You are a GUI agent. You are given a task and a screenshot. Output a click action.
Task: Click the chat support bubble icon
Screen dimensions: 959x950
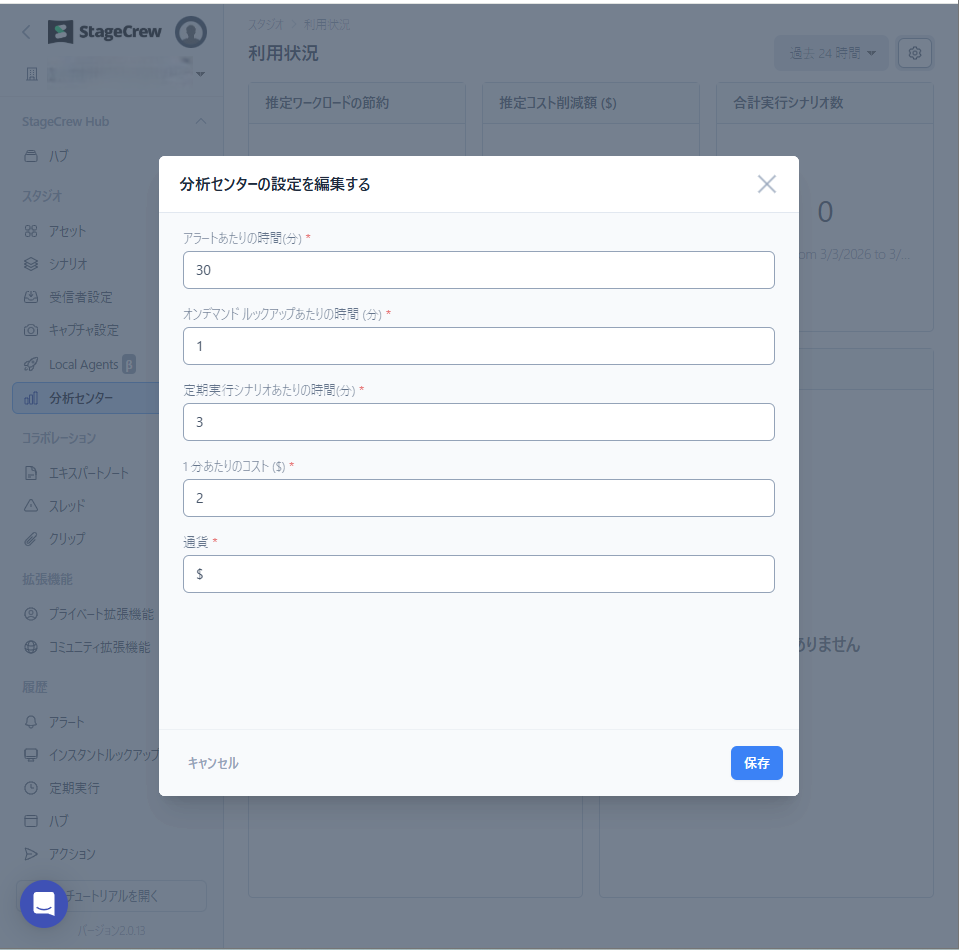click(x=44, y=904)
